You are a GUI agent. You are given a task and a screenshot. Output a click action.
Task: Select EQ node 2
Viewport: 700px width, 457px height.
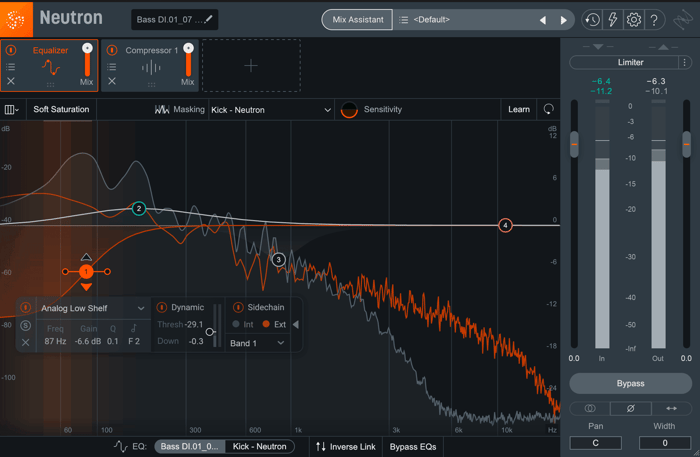(x=139, y=208)
